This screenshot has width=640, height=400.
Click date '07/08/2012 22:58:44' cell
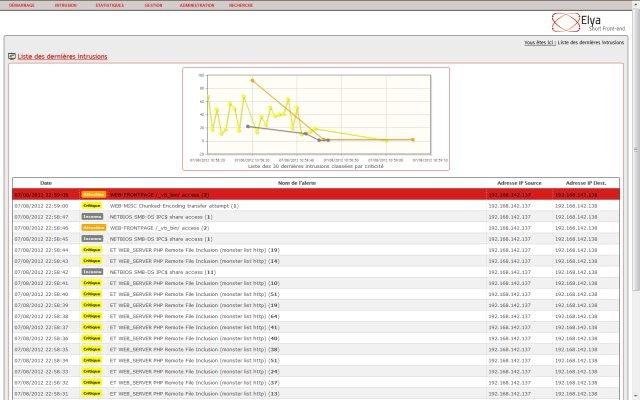coord(42,250)
